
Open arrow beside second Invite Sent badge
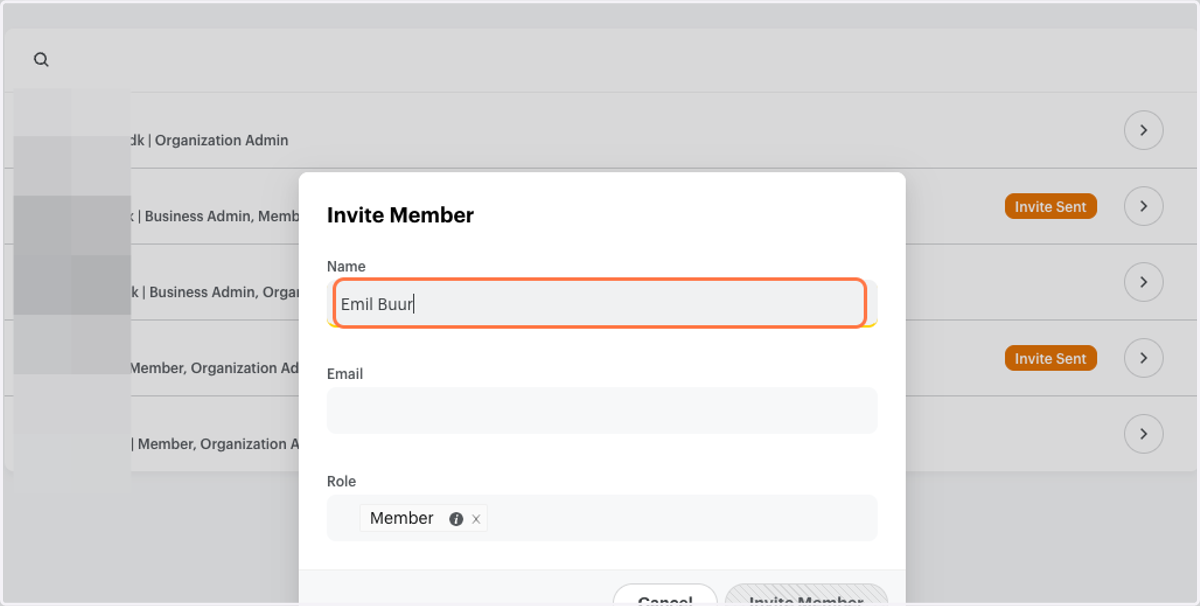(1143, 358)
